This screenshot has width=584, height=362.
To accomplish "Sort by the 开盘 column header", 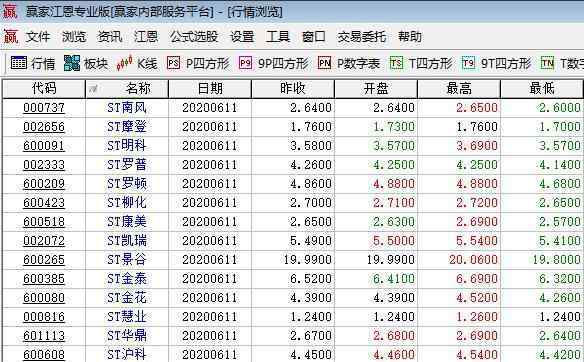I will pos(376,89).
